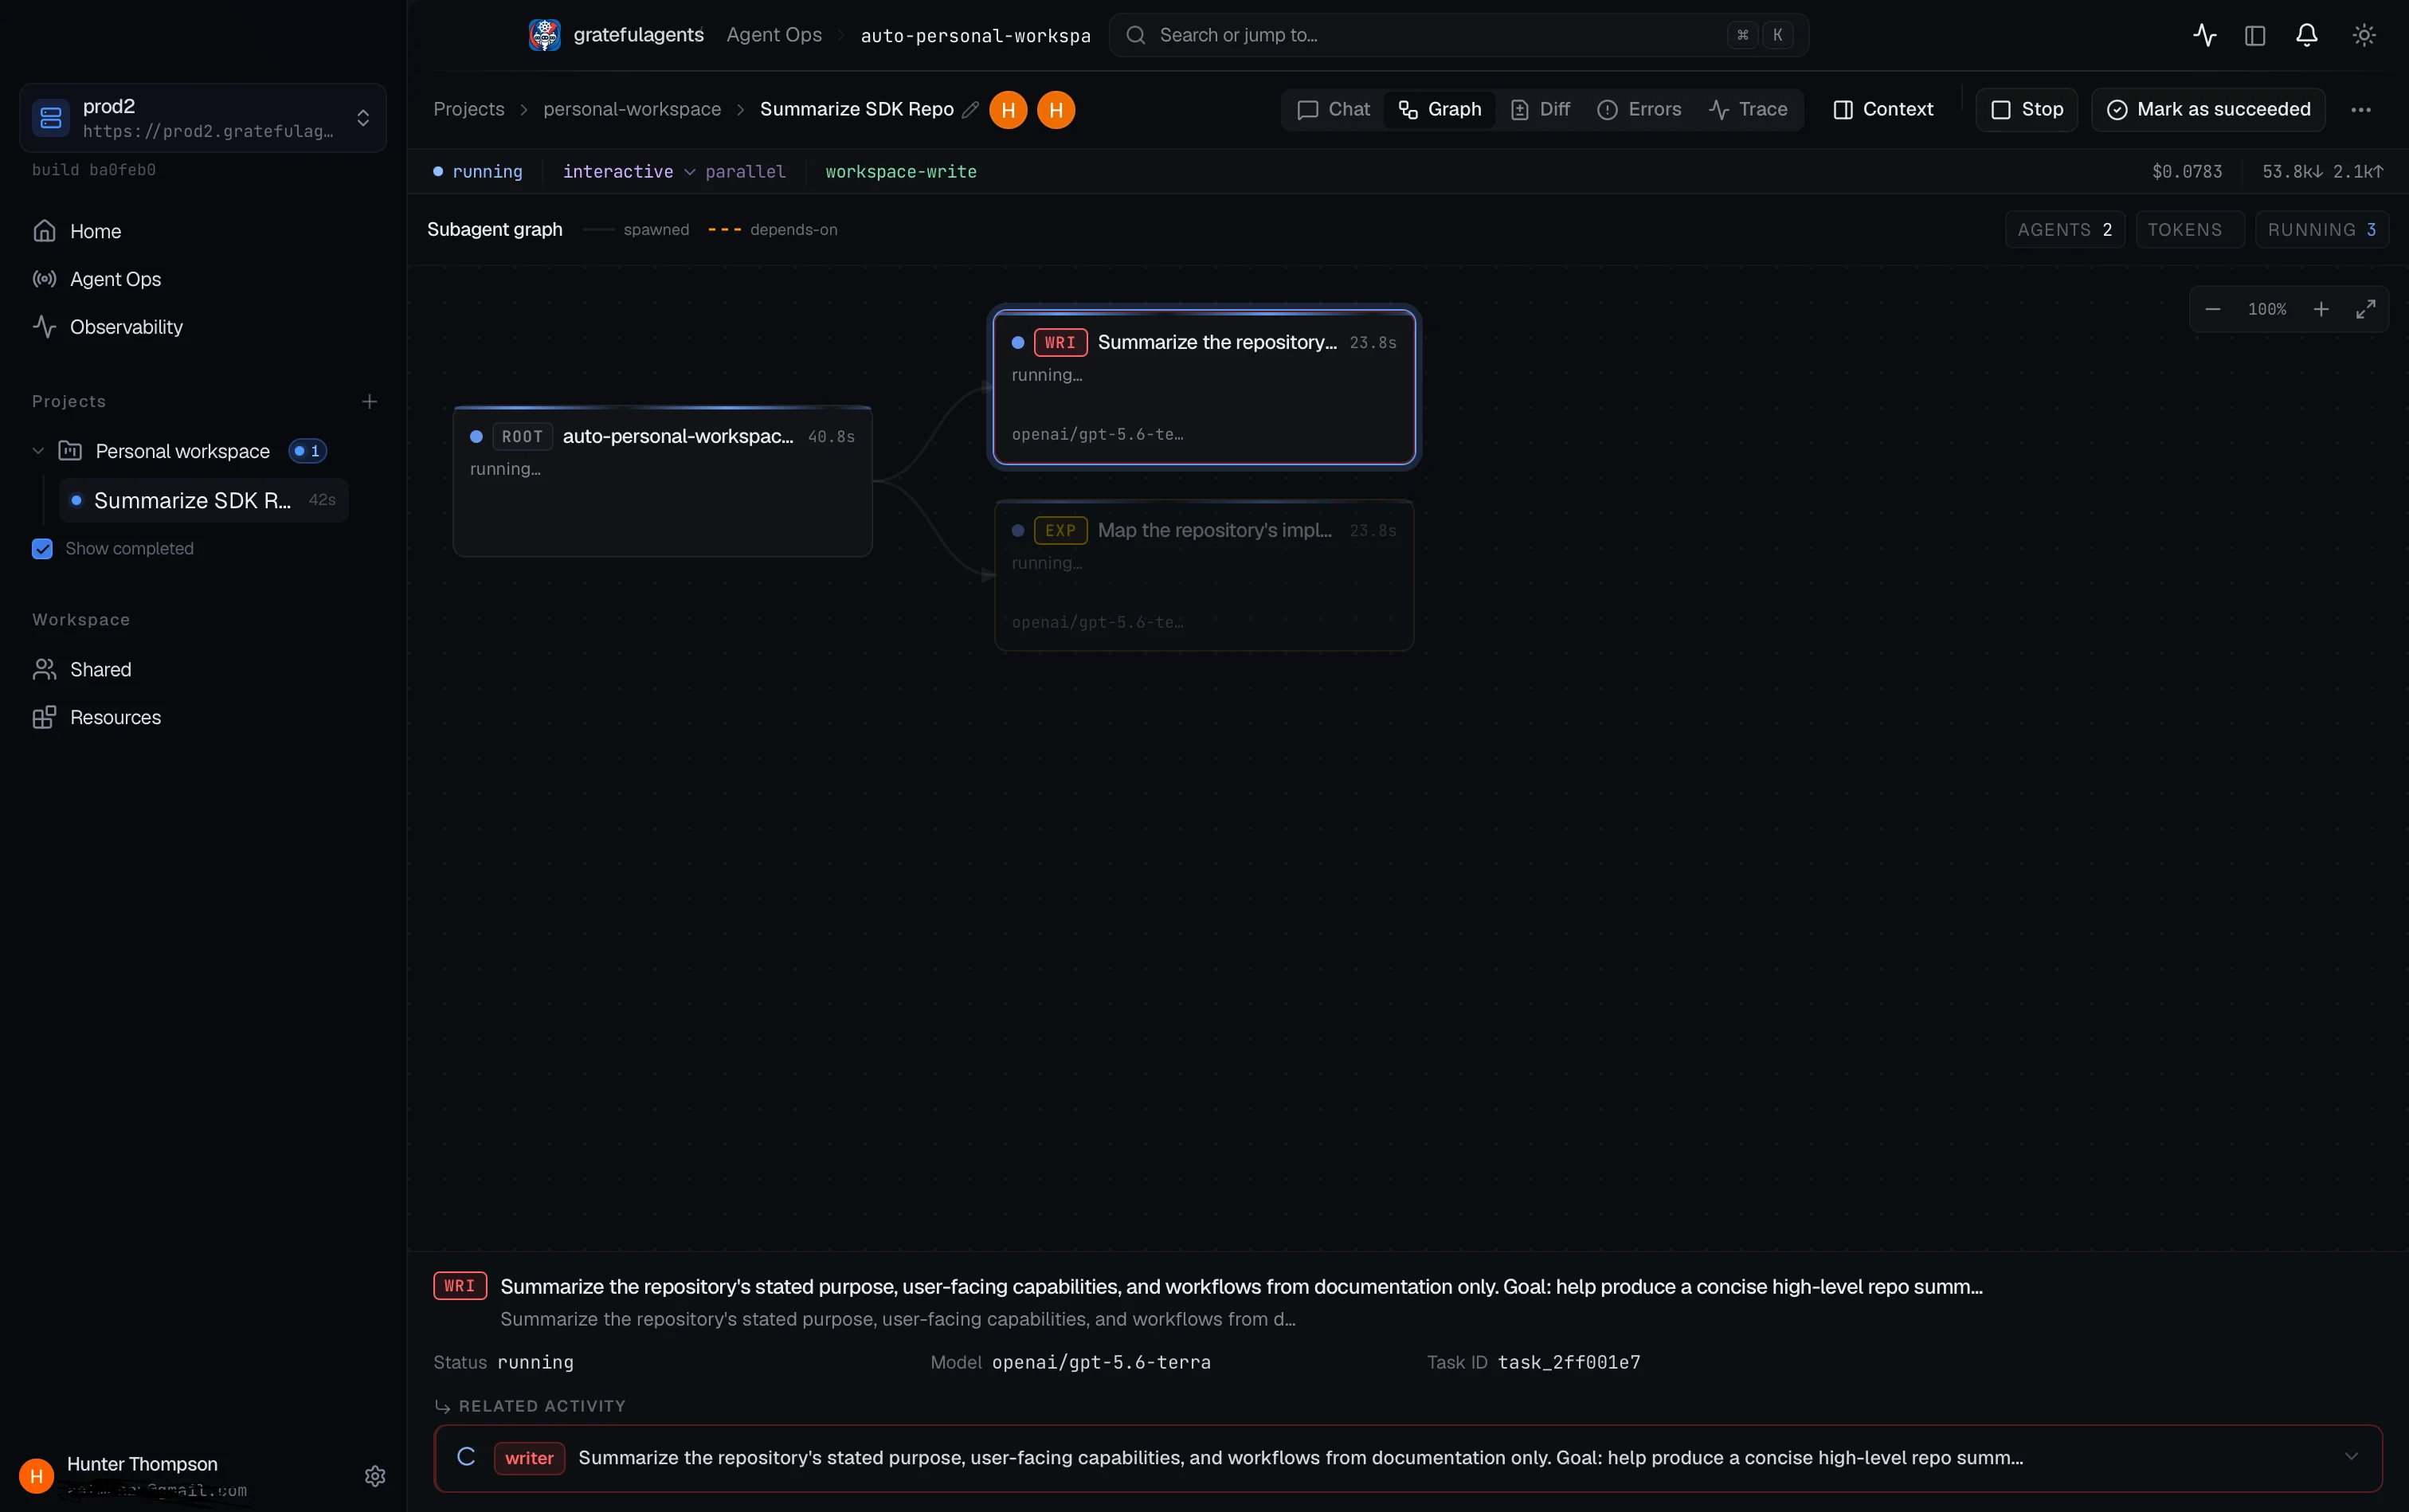Toggle the sidebar panel layout icon
Screen dimensions: 2409x1512
(2254, 35)
